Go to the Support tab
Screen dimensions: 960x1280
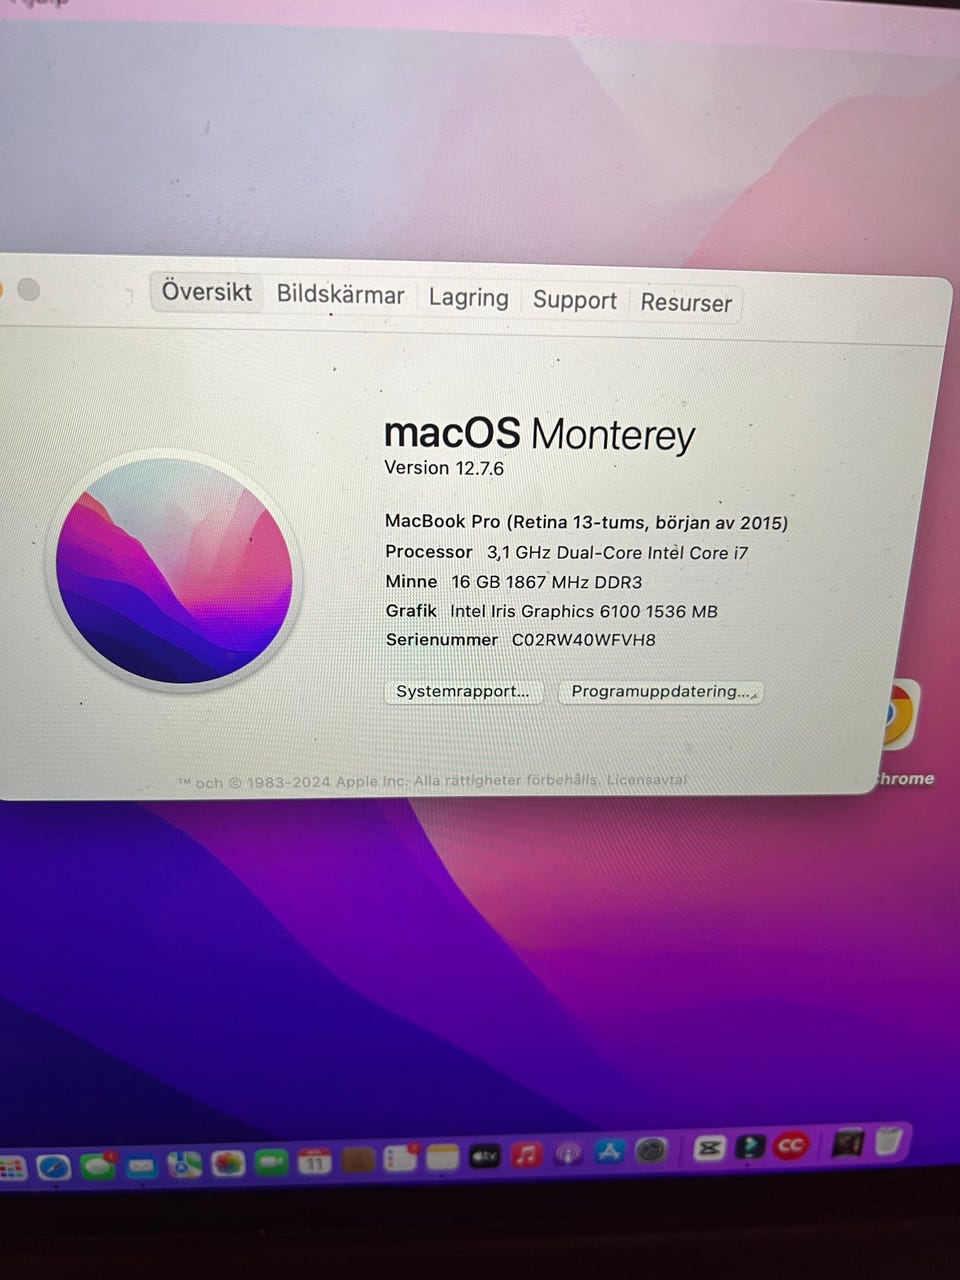point(574,300)
